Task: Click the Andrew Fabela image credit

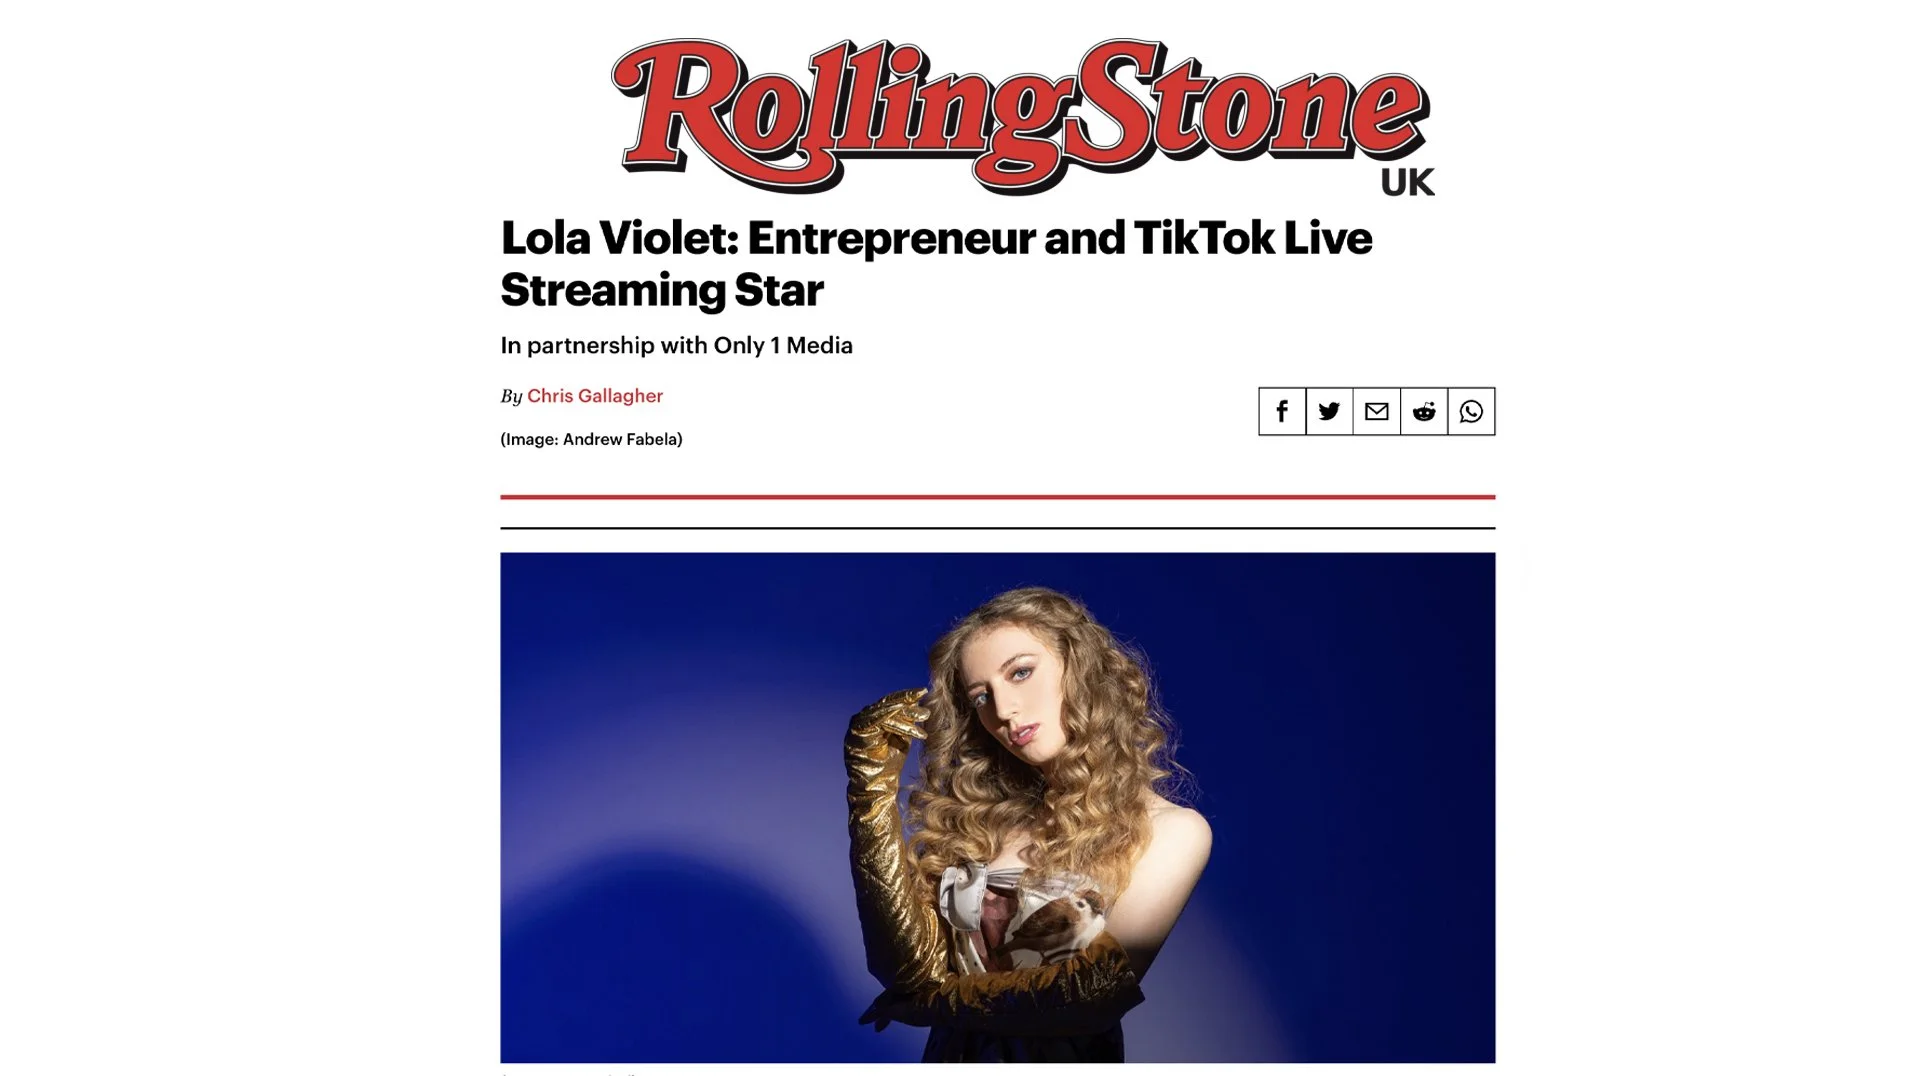Action: 591,439
